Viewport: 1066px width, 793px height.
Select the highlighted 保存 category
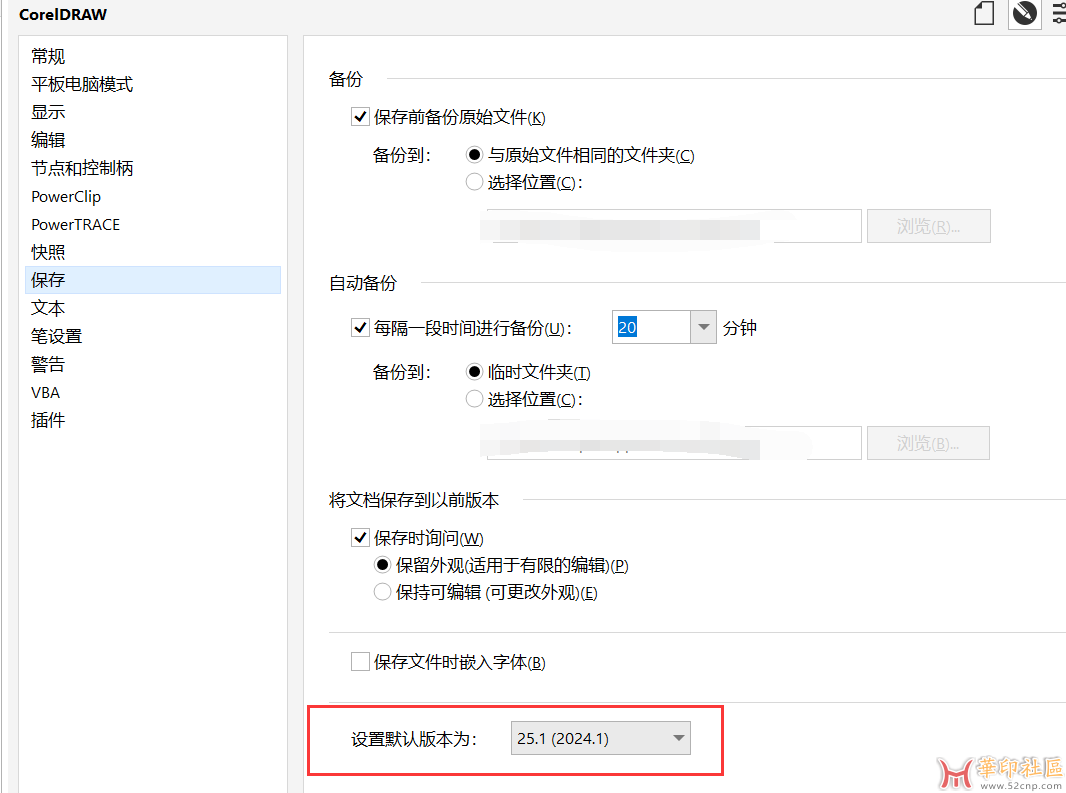[x=153, y=280]
